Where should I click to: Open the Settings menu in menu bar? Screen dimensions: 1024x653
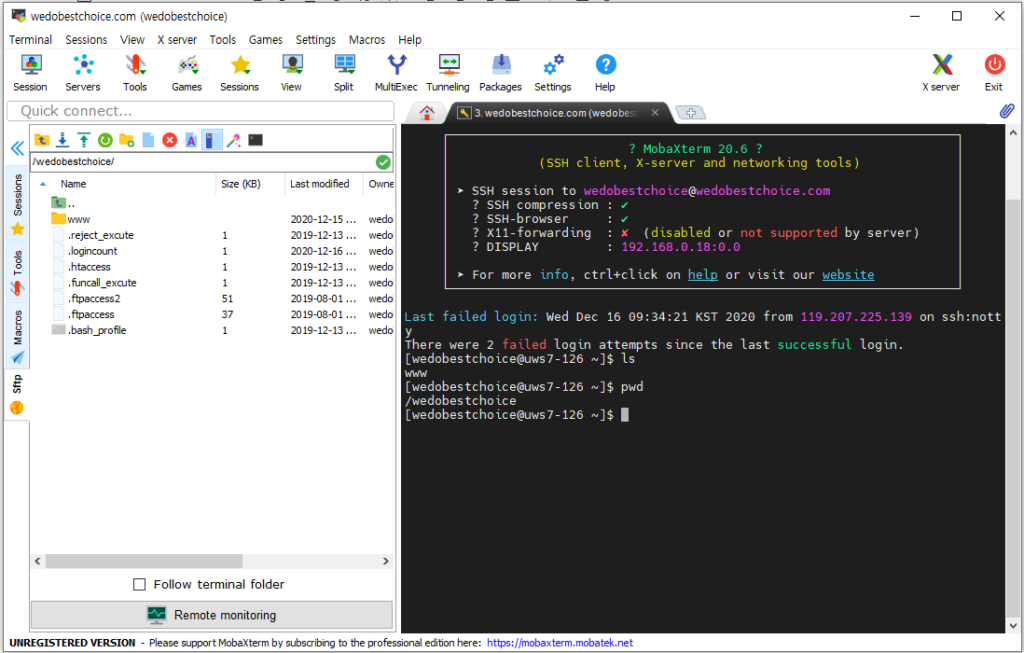click(315, 40)
